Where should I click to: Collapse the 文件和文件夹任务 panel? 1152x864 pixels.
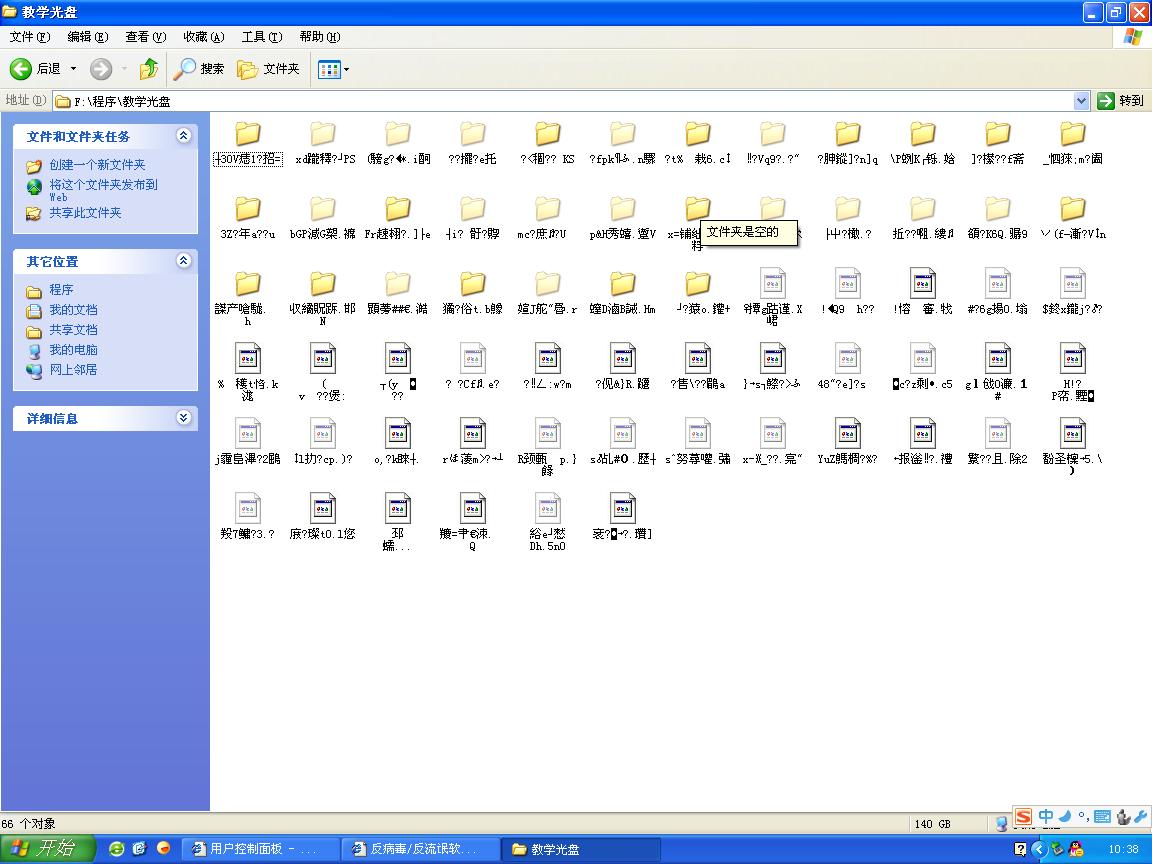[x=183, y=136]
